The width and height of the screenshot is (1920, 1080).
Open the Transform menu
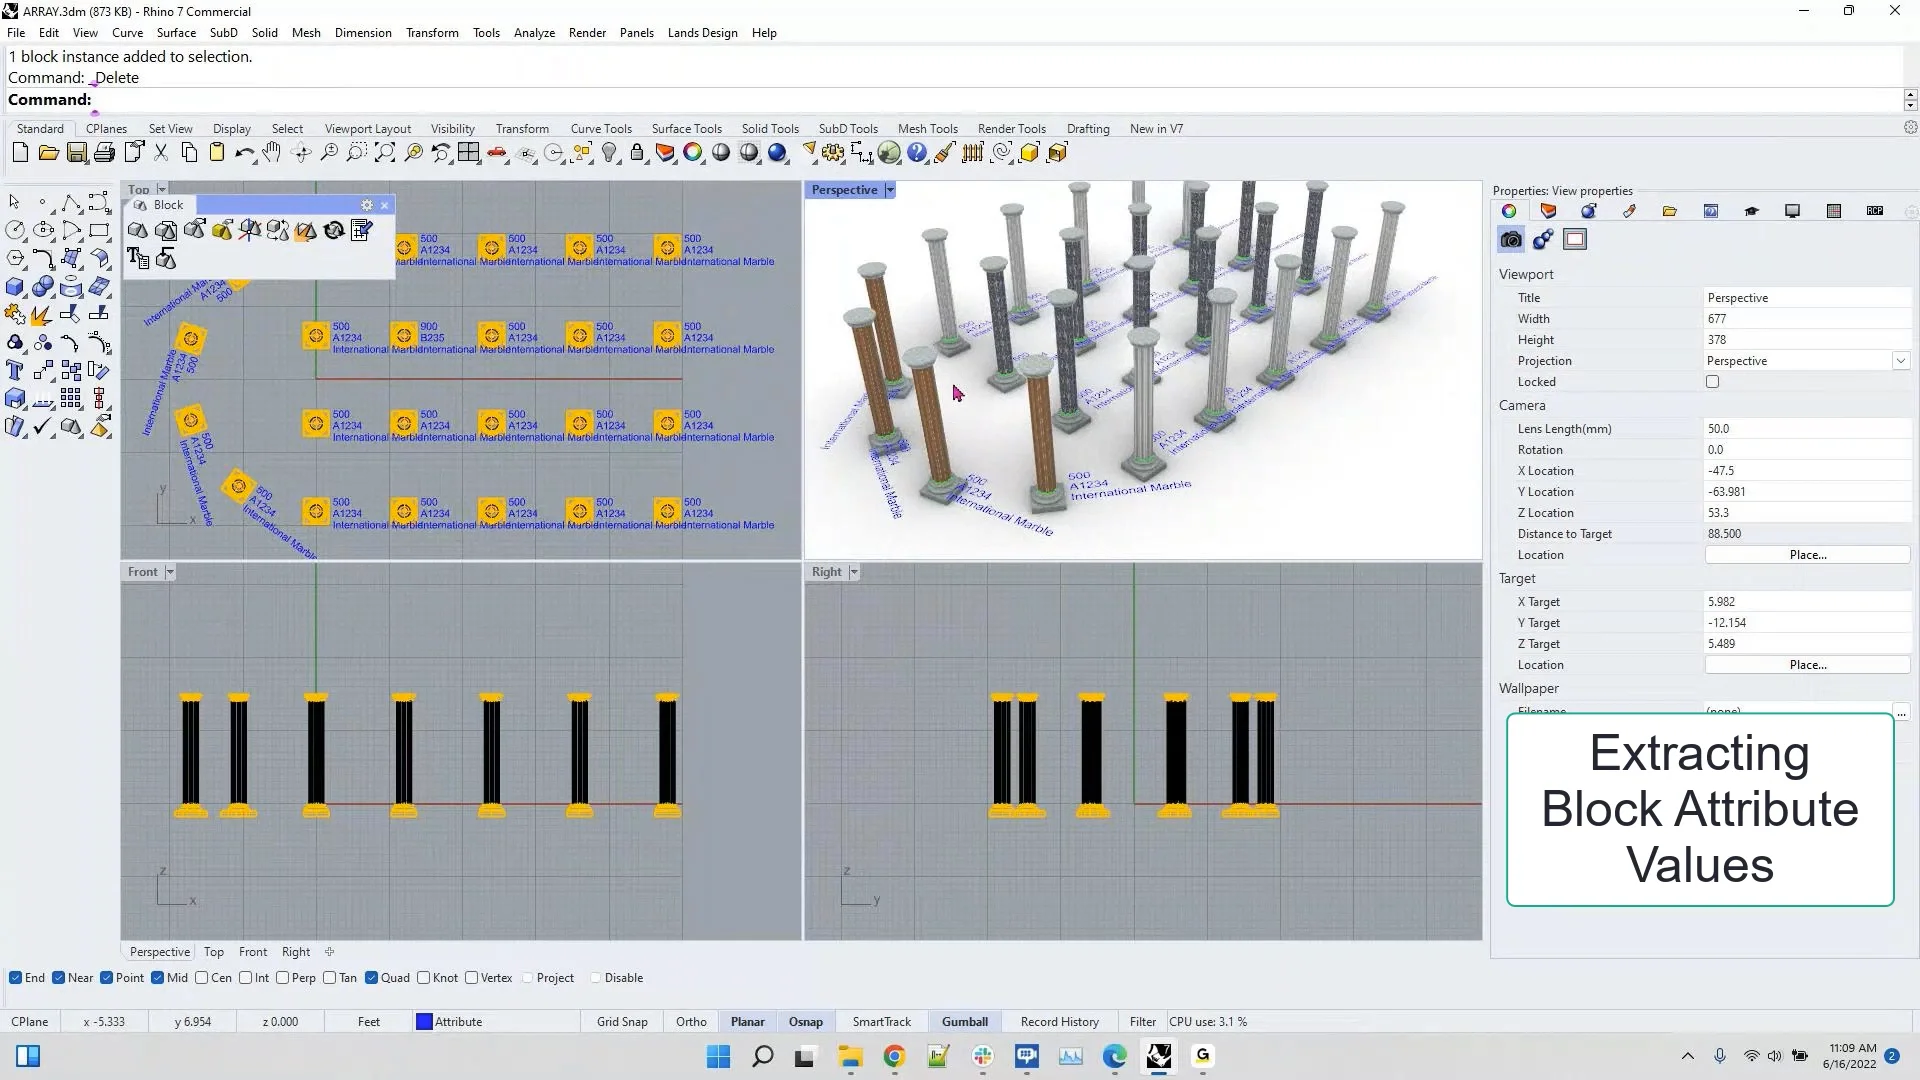431,32
